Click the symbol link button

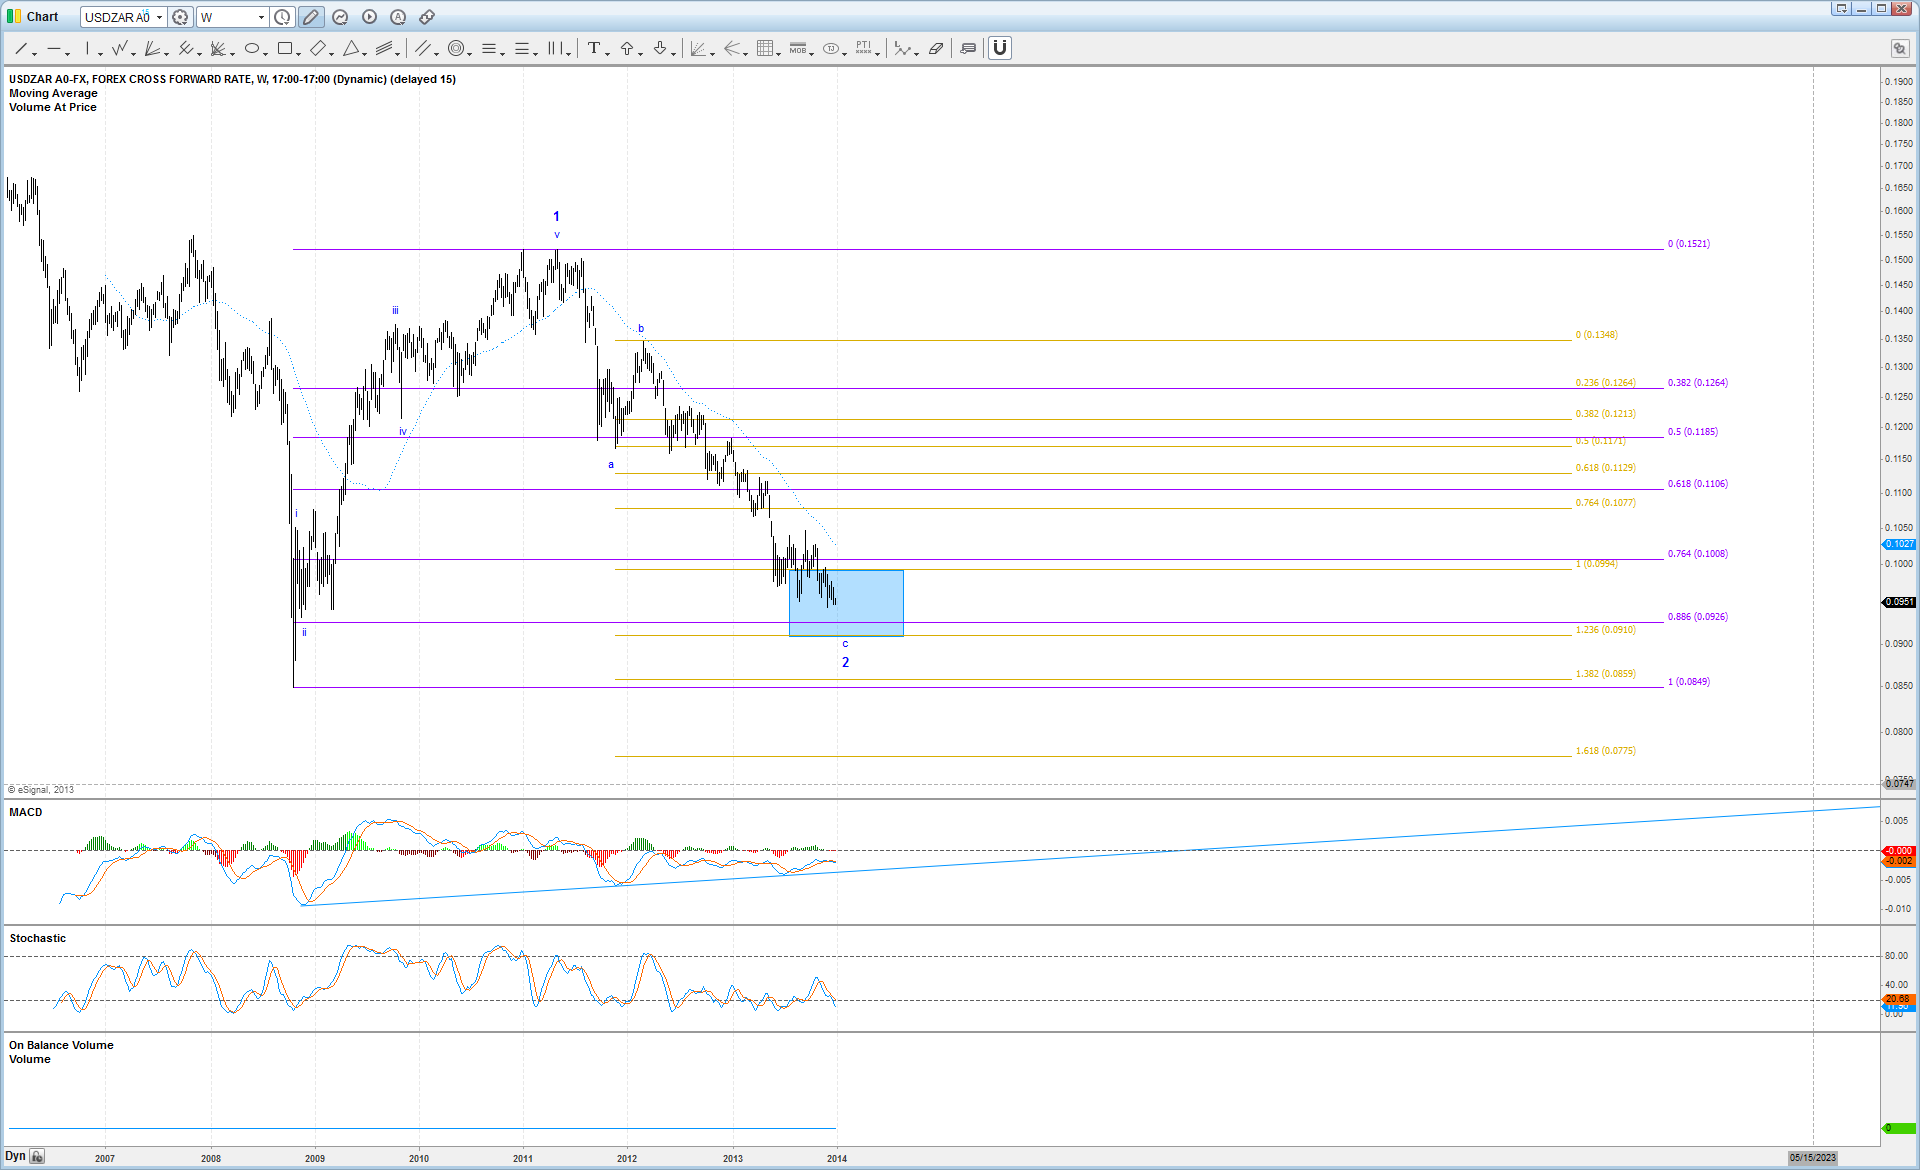427,17
